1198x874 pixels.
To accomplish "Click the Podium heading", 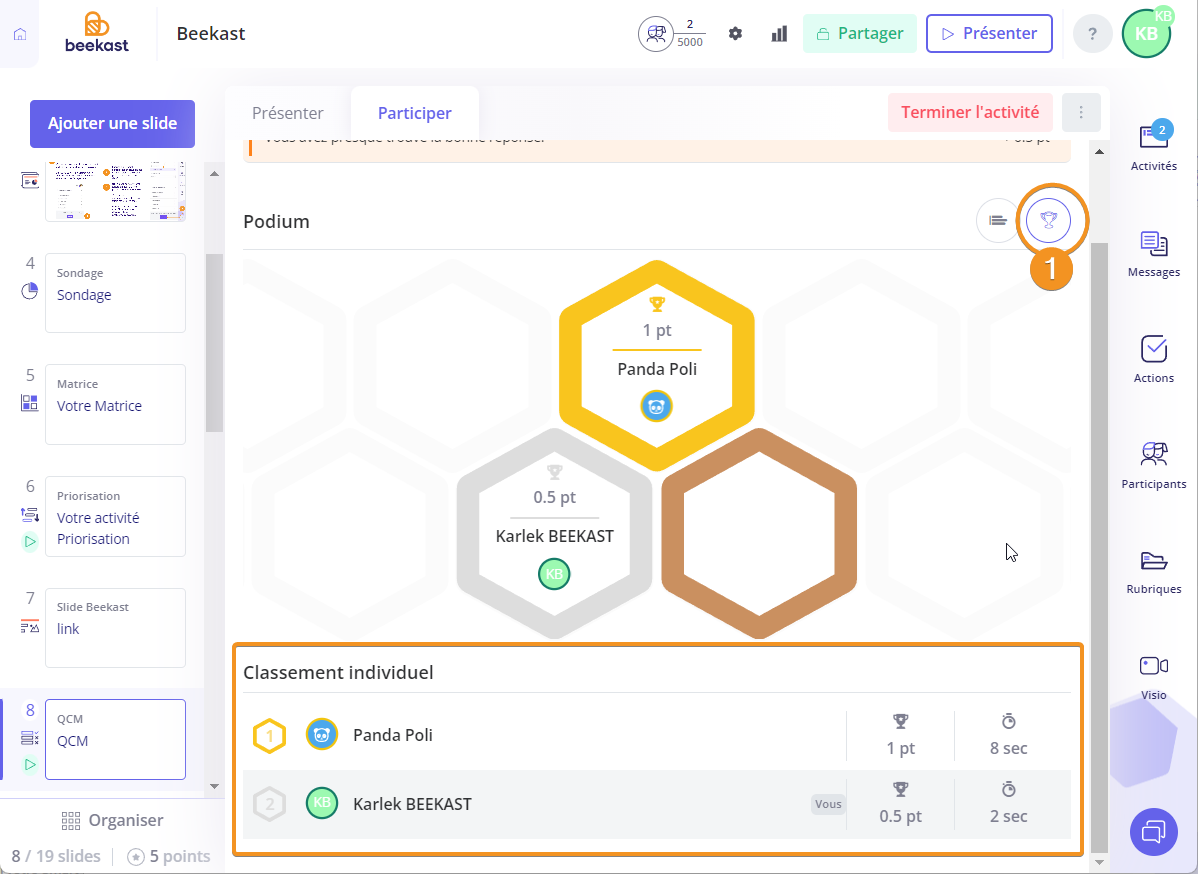I will click(x=277, y=222).
